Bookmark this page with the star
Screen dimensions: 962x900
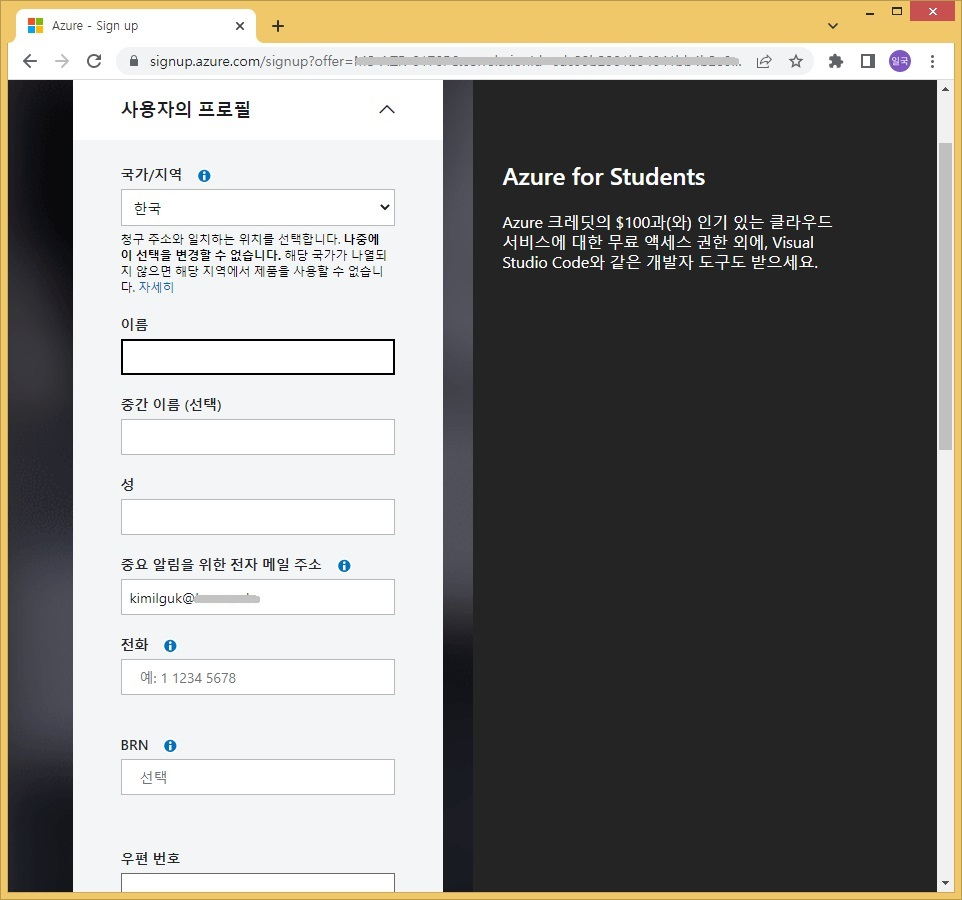click(796, 61)
